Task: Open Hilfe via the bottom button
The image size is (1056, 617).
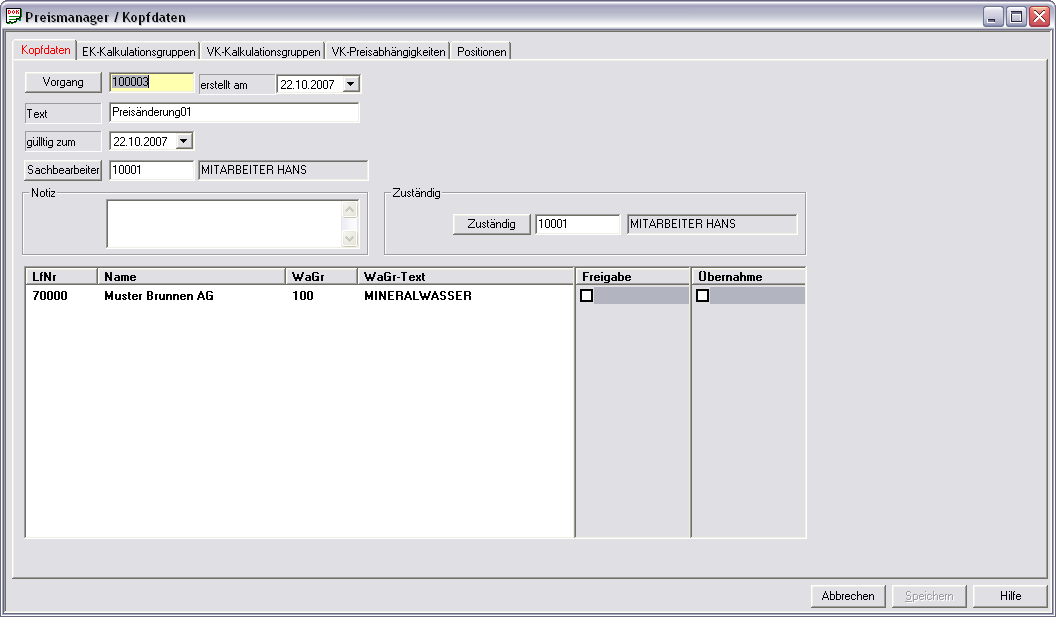Action: point(1010,596)
